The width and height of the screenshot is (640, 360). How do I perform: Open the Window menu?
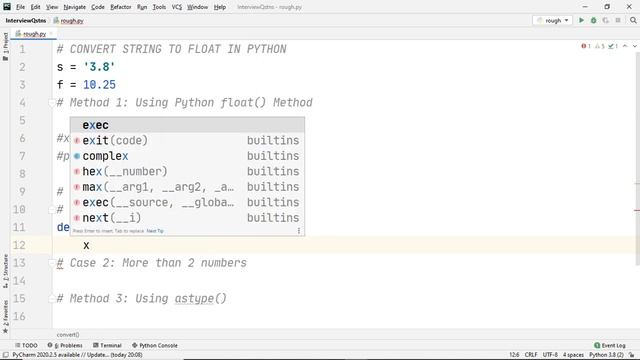coord(198,7)
